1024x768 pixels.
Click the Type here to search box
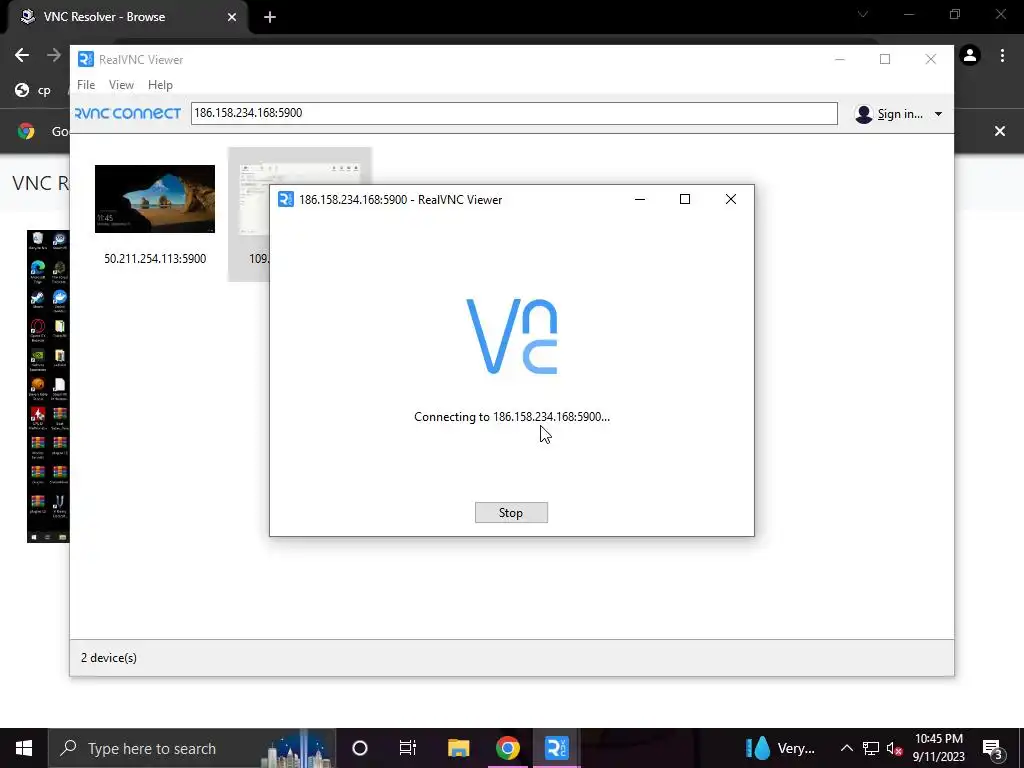coord(192,748)
